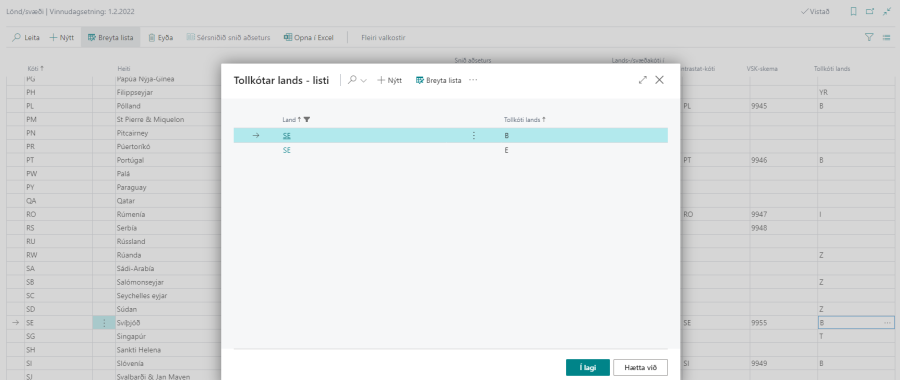This screenshot has height=380, width=900.
Task: Open the filter pane icon
Action: [x=869, y=37]
